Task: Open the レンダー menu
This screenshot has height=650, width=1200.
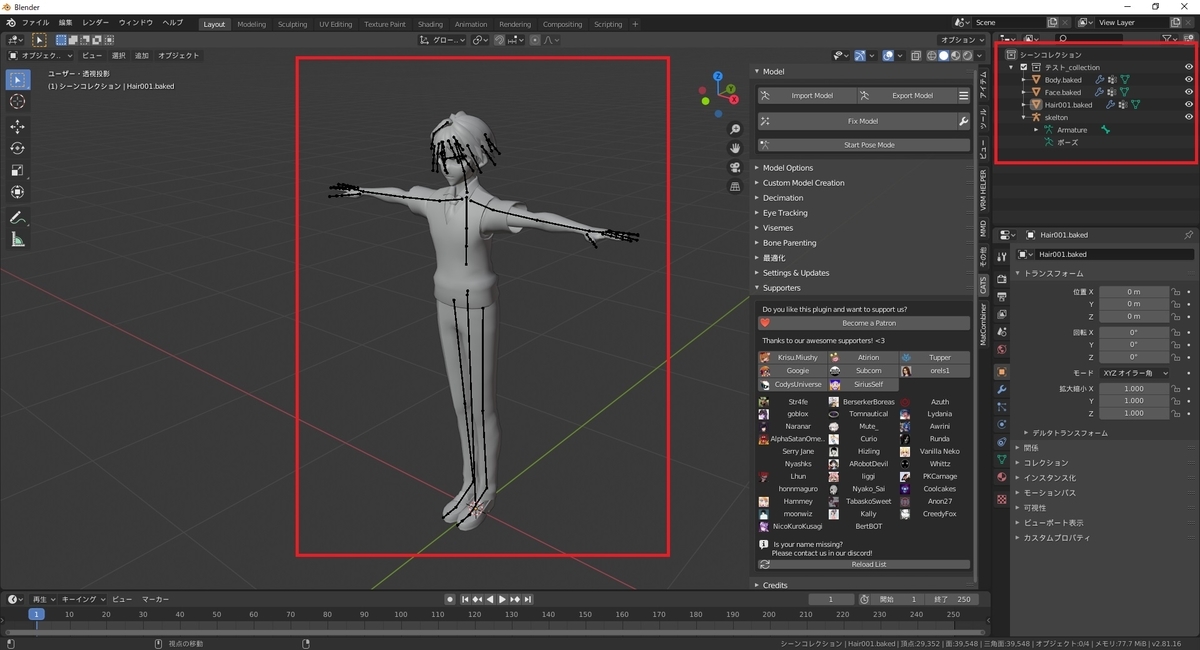Action: 96,22
